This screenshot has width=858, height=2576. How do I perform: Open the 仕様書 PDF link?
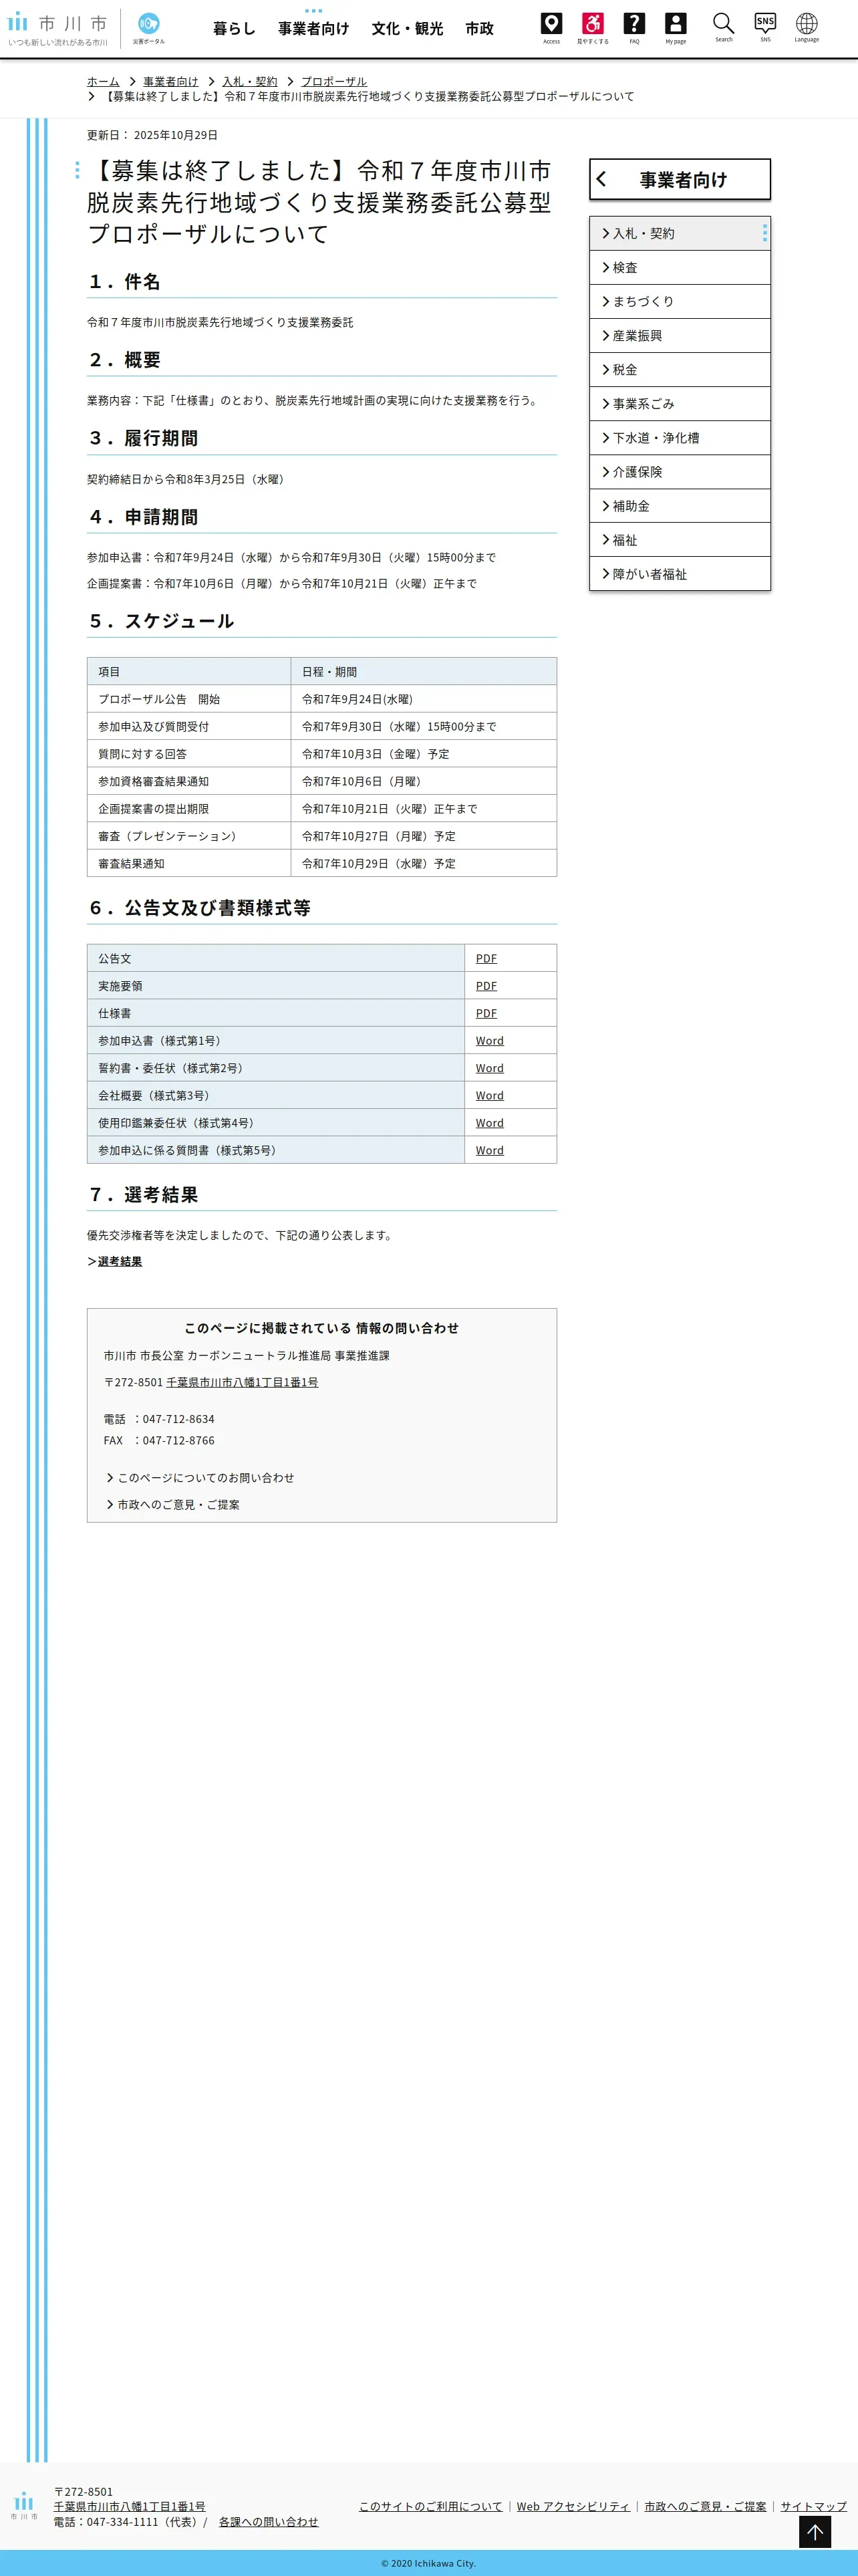tap(486, 1013)
